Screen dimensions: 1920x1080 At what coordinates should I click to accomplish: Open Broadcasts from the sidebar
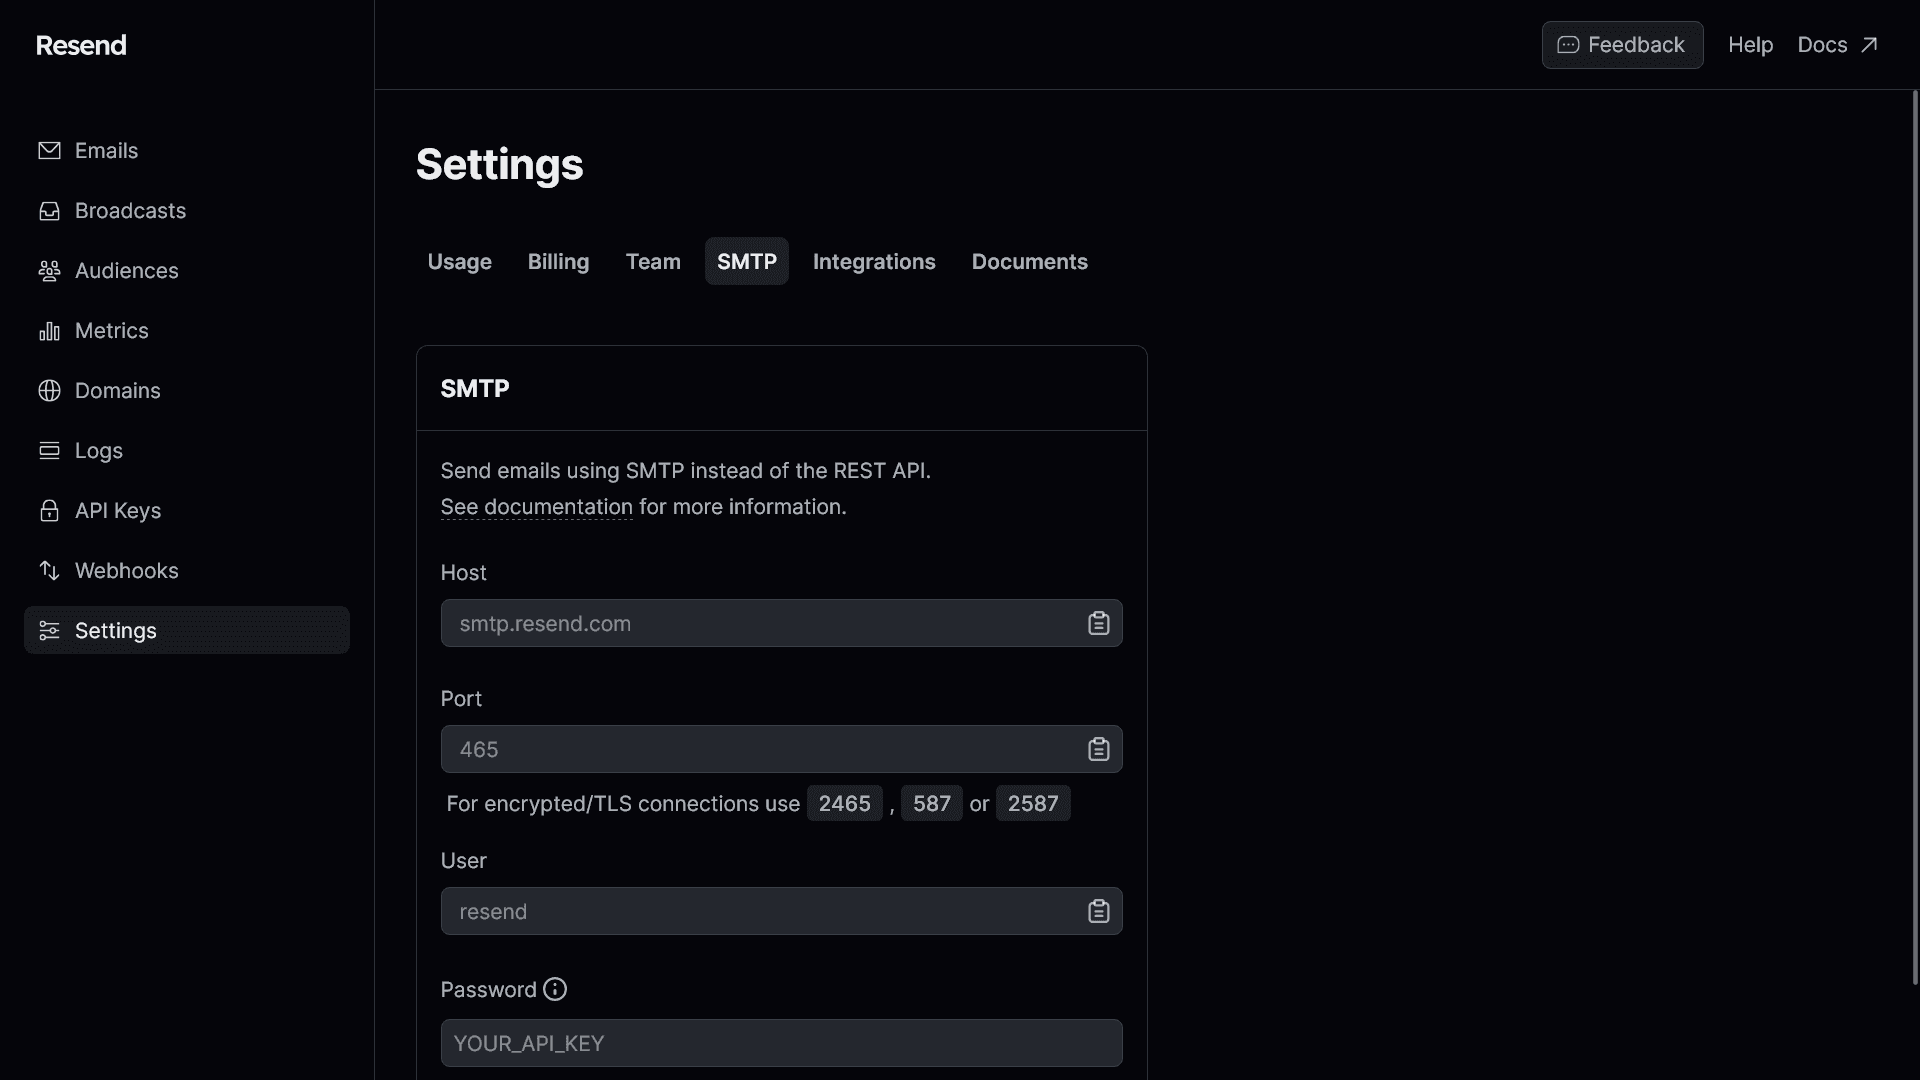187,210
